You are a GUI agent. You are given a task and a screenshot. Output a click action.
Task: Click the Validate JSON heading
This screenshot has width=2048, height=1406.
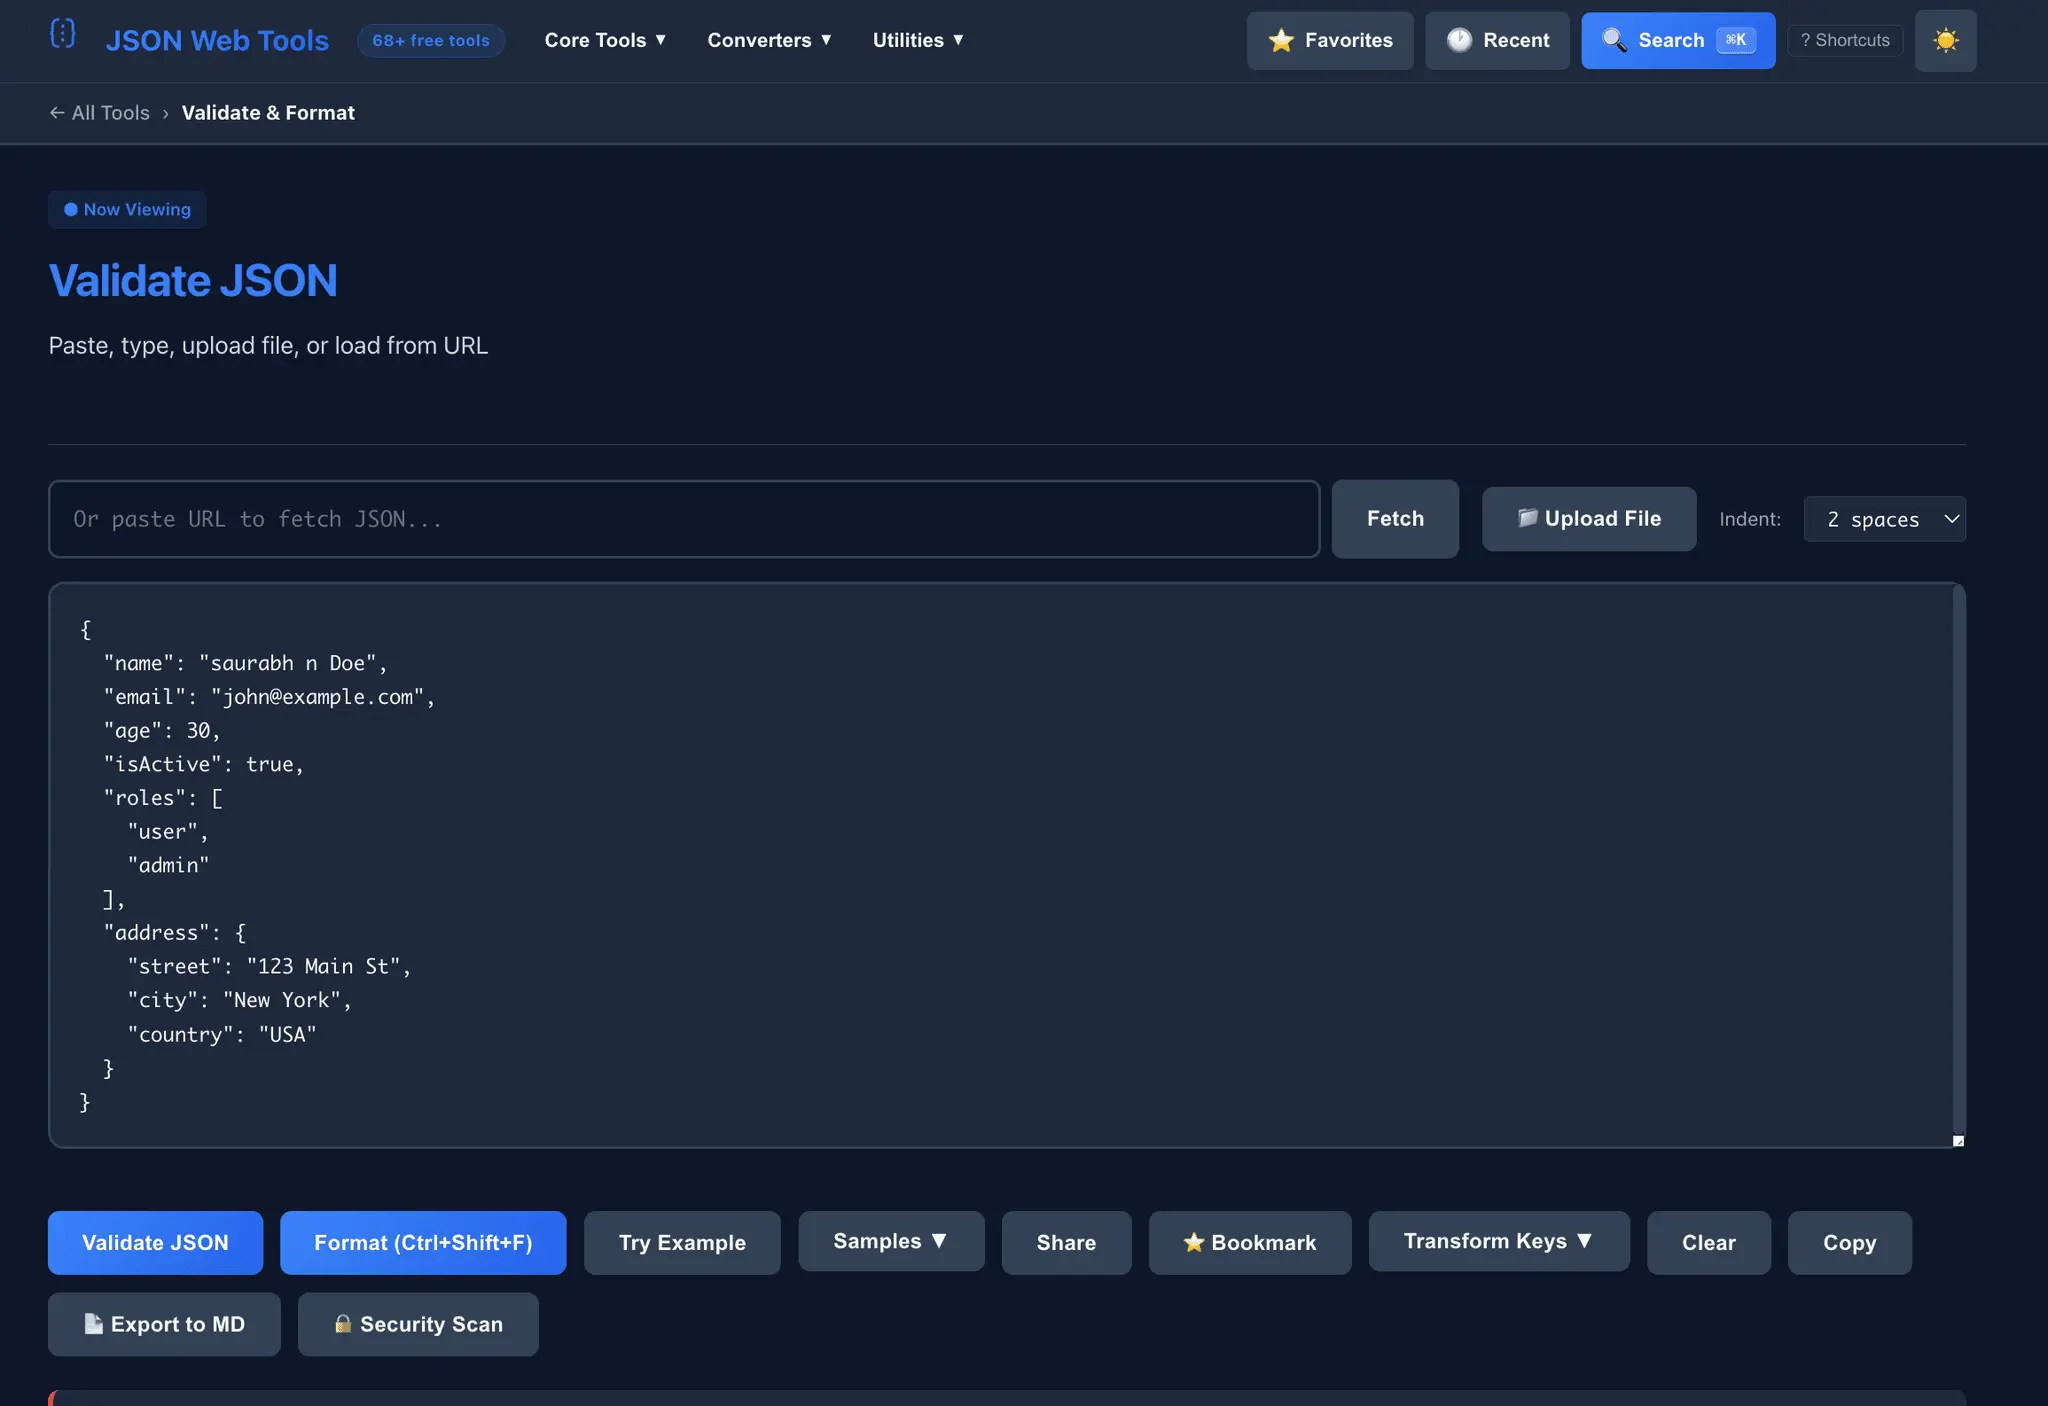193,281
